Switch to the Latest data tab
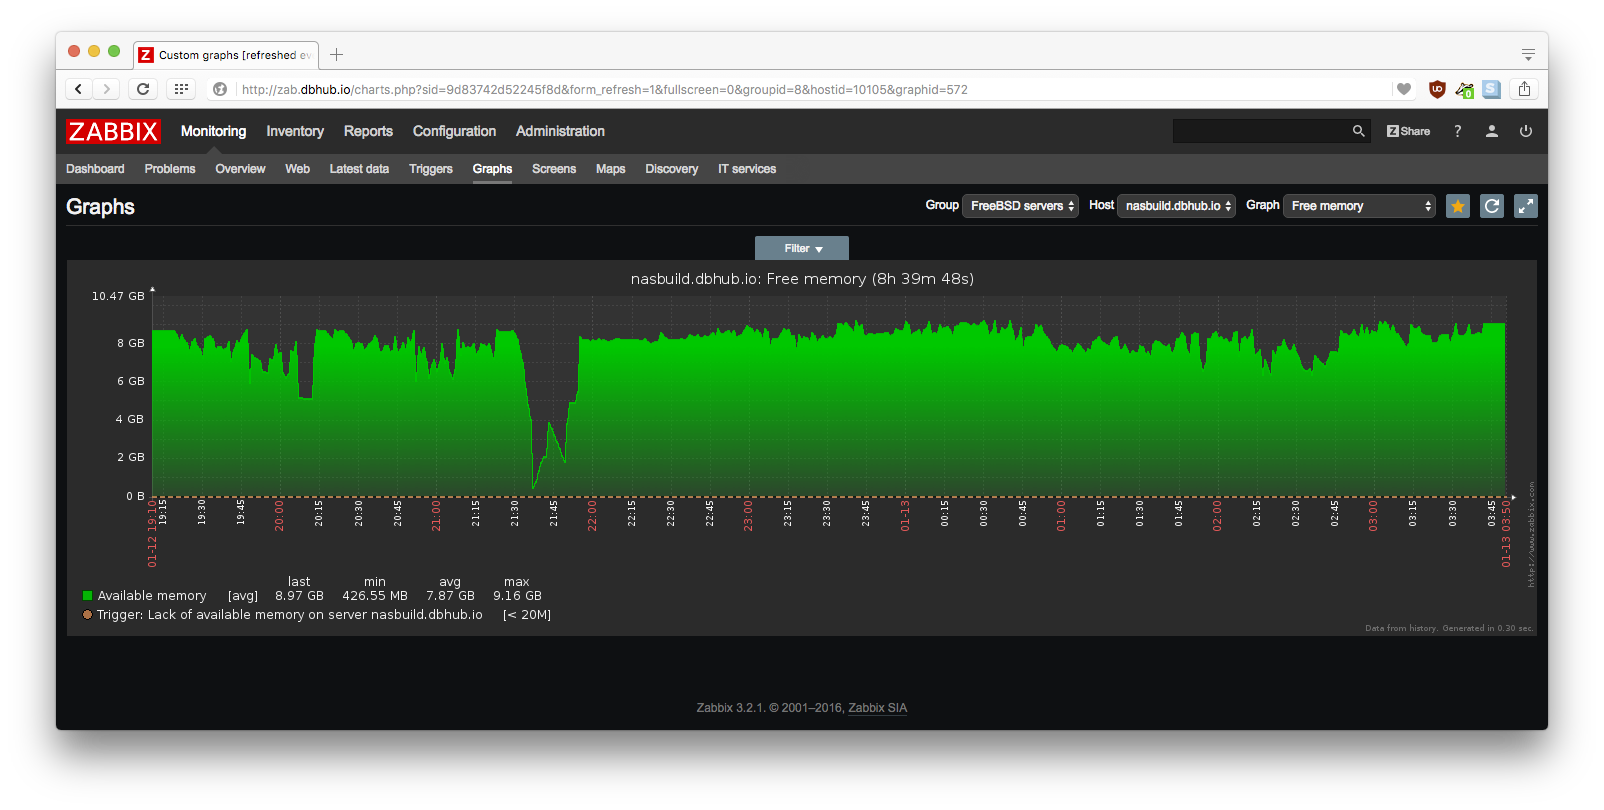This screenshot has width=1604, height=810. click(x=359, y=169)
